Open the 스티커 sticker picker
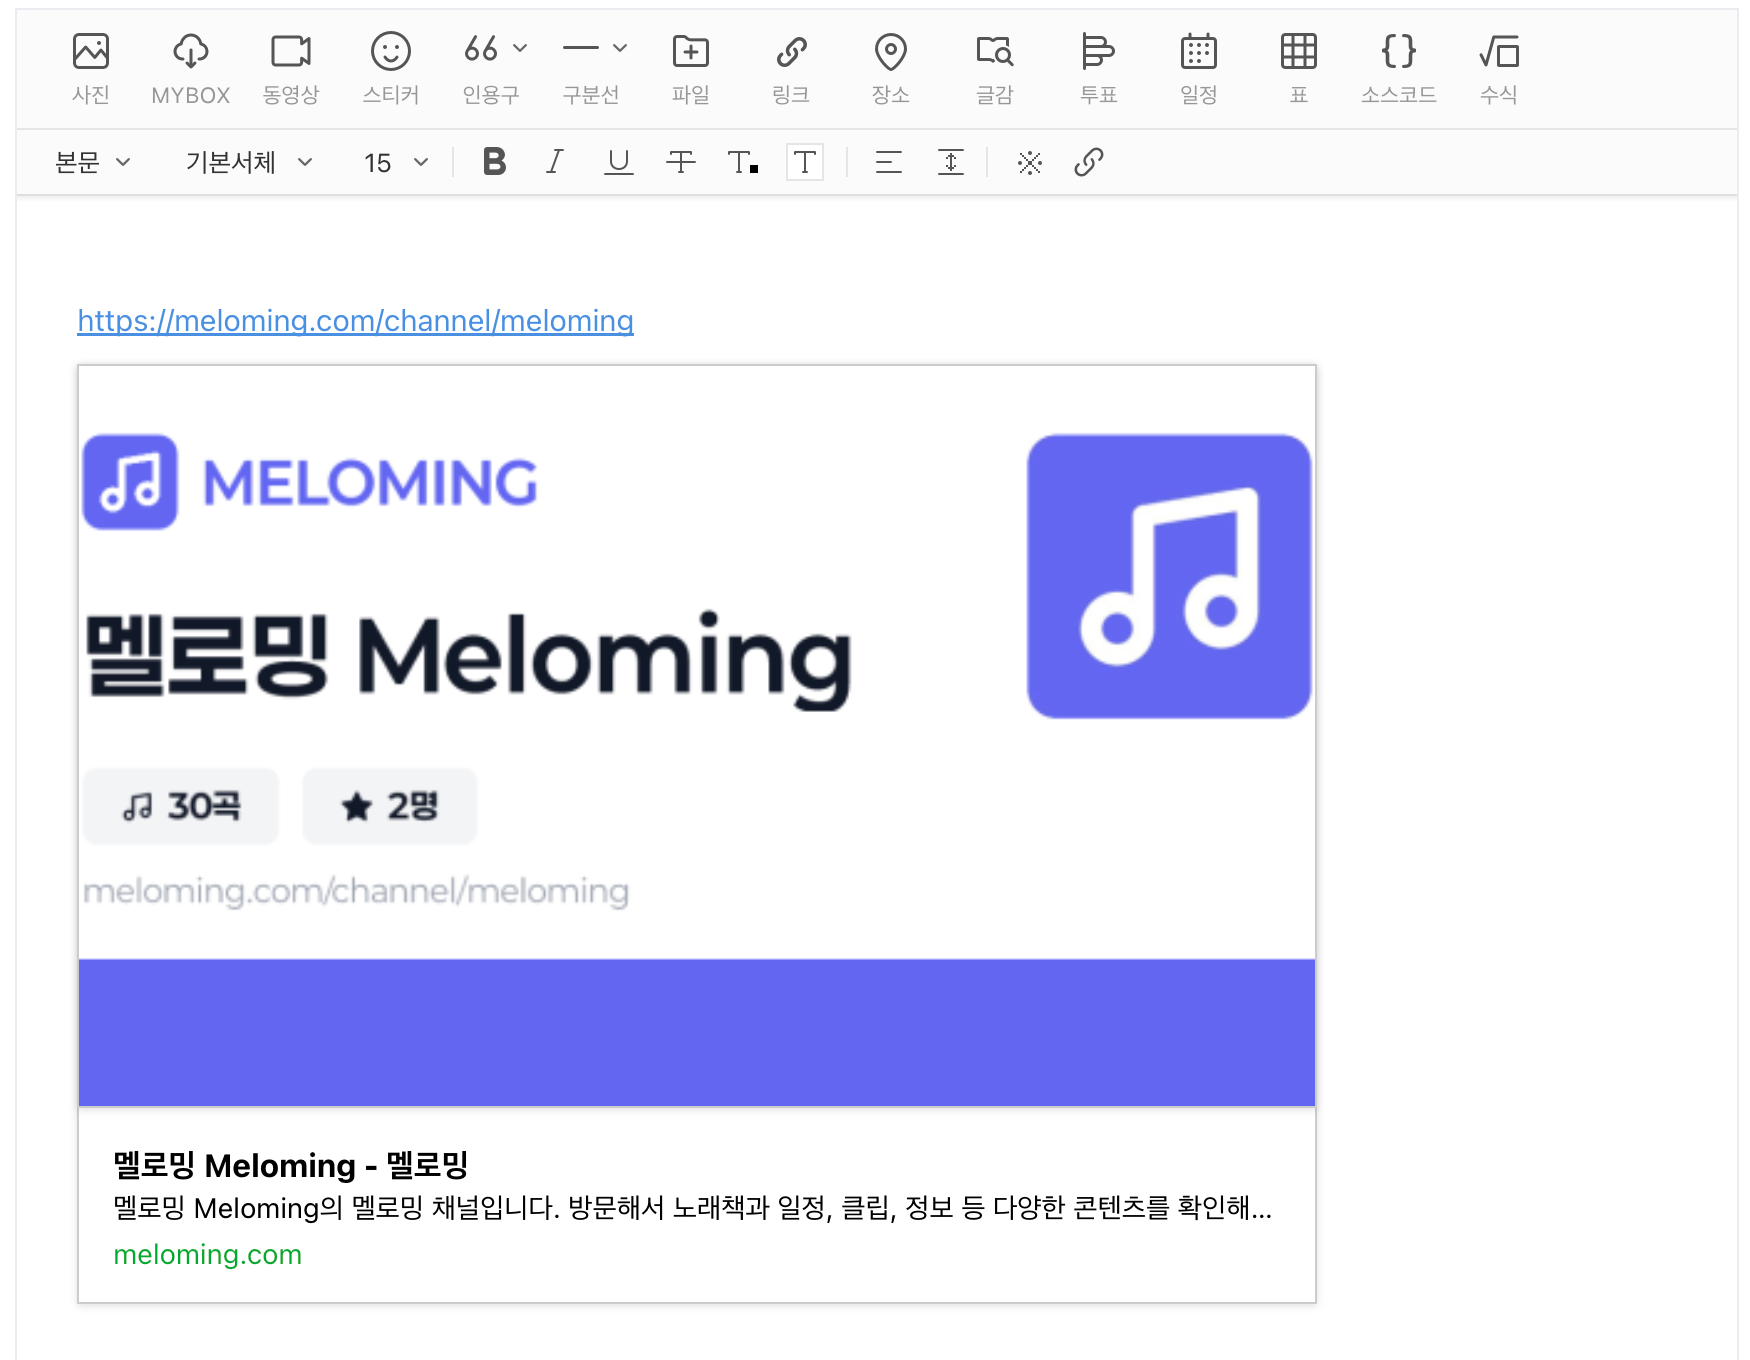 pyautogui.click(x=391, y=68)
